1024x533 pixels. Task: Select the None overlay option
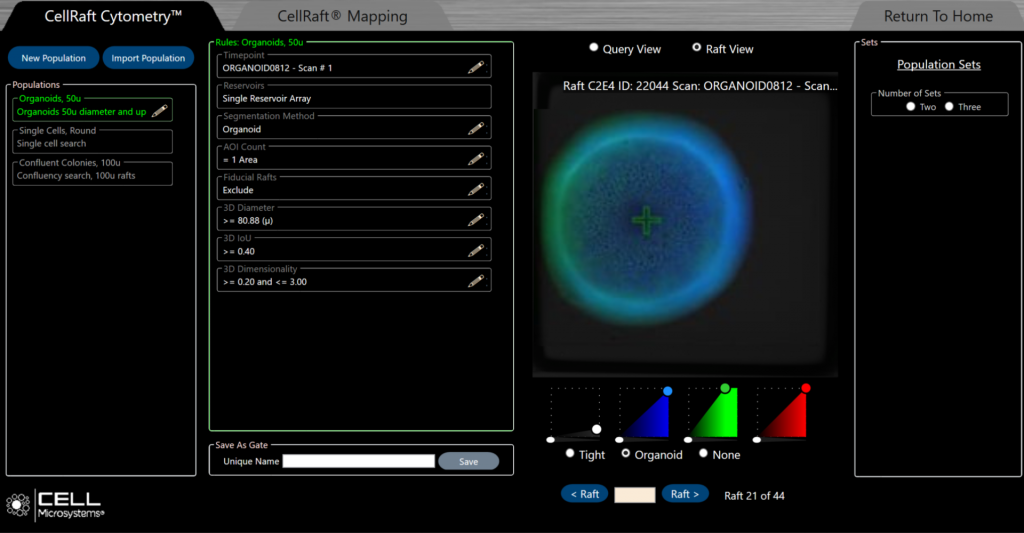point(703,453)
